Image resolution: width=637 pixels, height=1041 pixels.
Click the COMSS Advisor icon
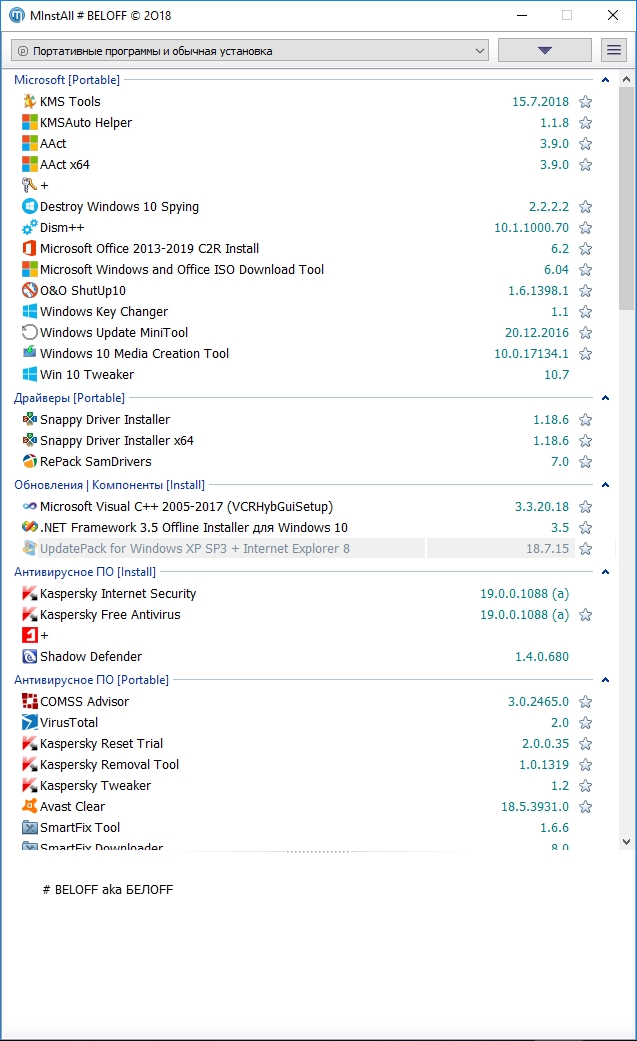[x=29, y=702]
